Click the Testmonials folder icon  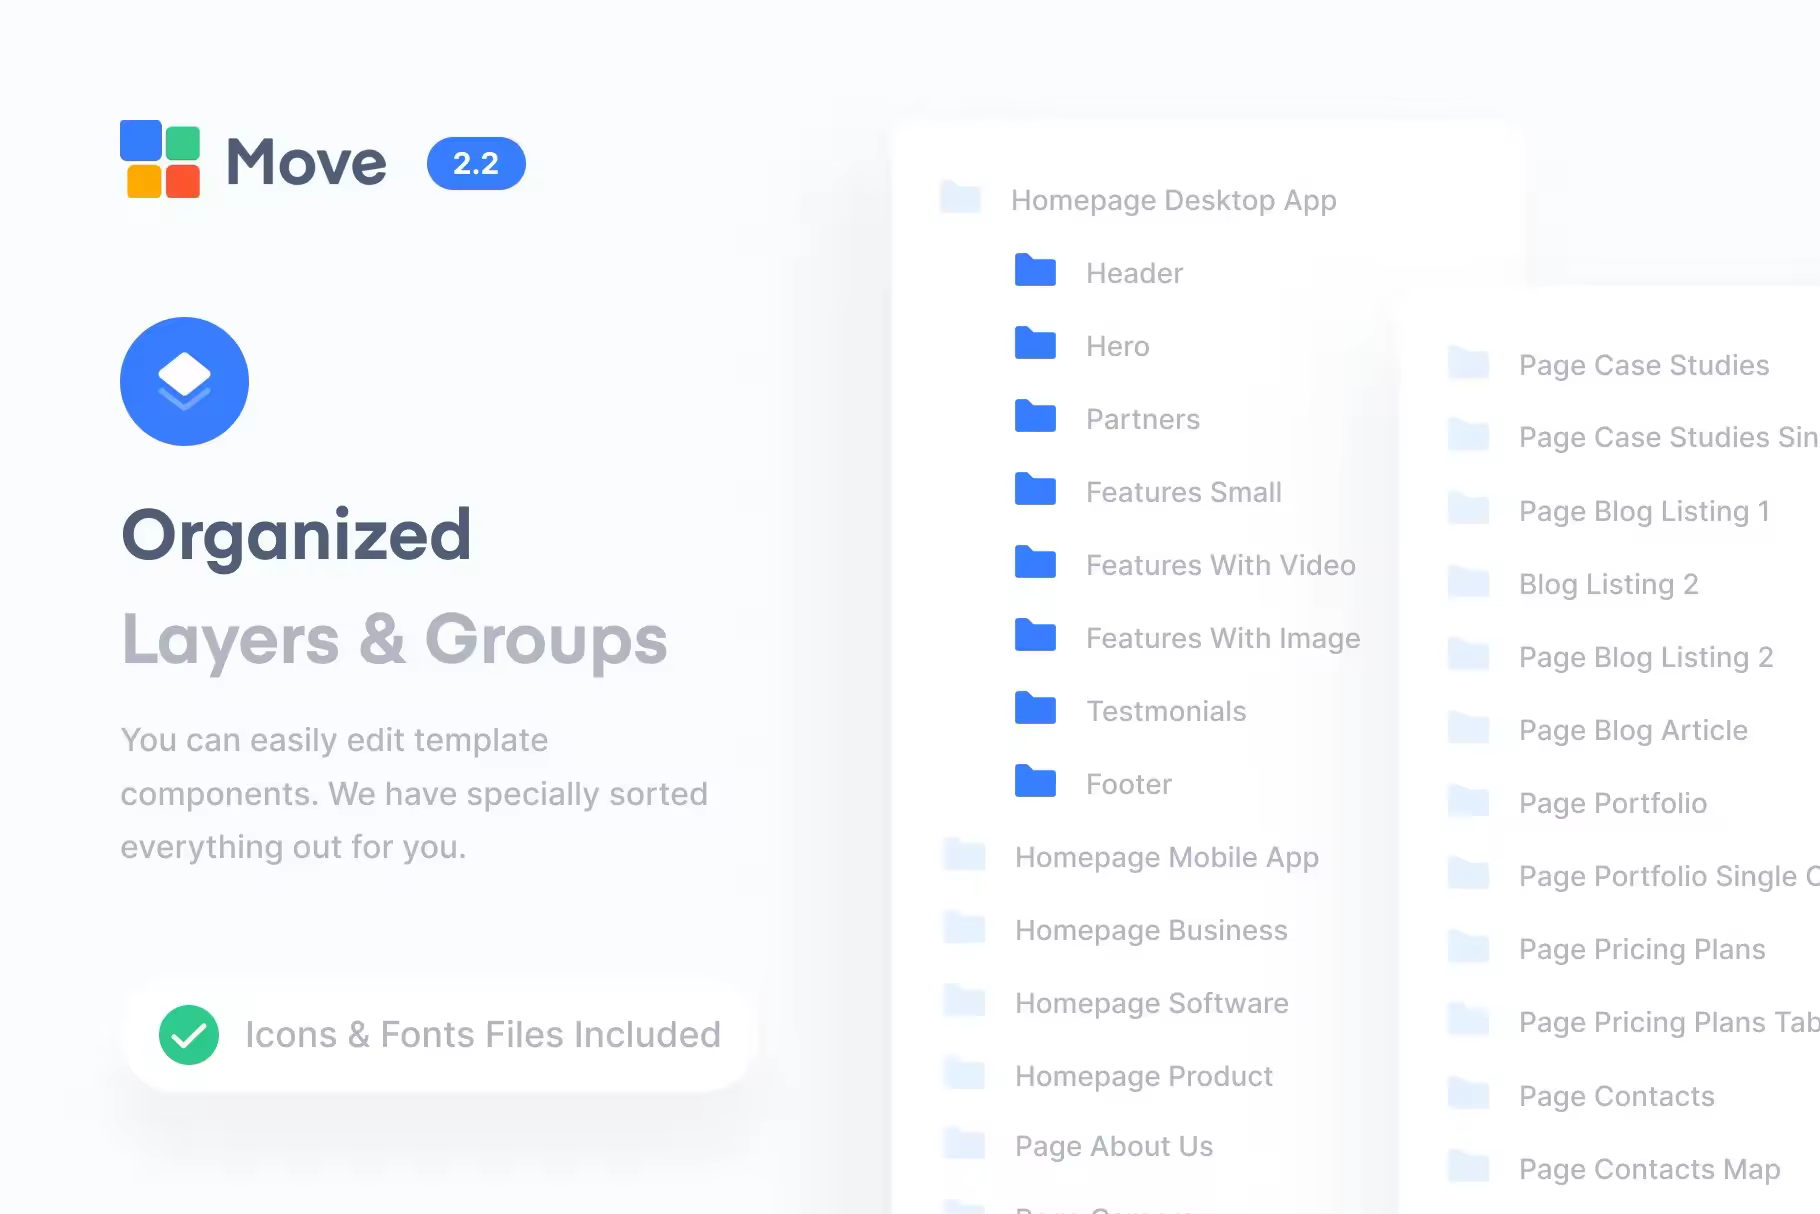point(1035,709)
